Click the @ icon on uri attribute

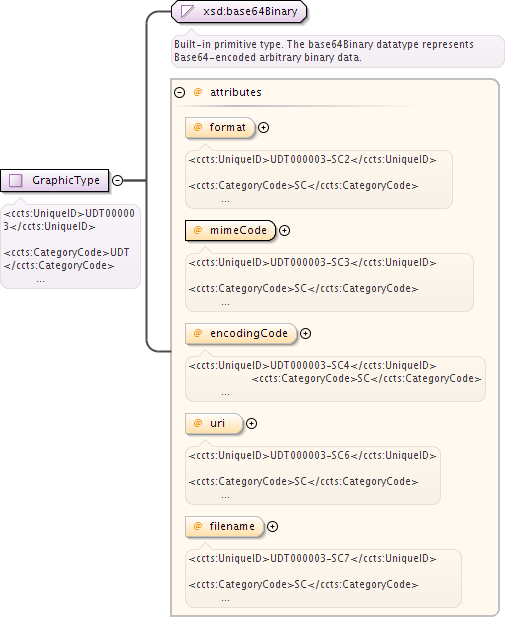click(198, 423)
